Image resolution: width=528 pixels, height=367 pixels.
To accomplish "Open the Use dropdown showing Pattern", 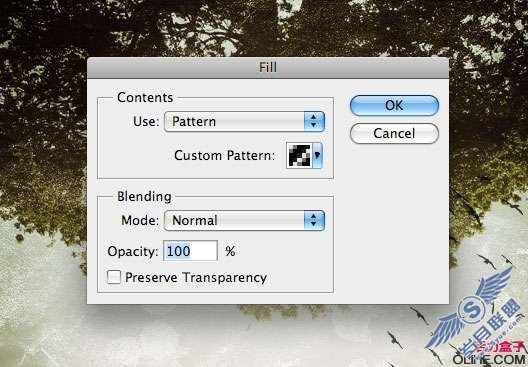I will [244, 121].
